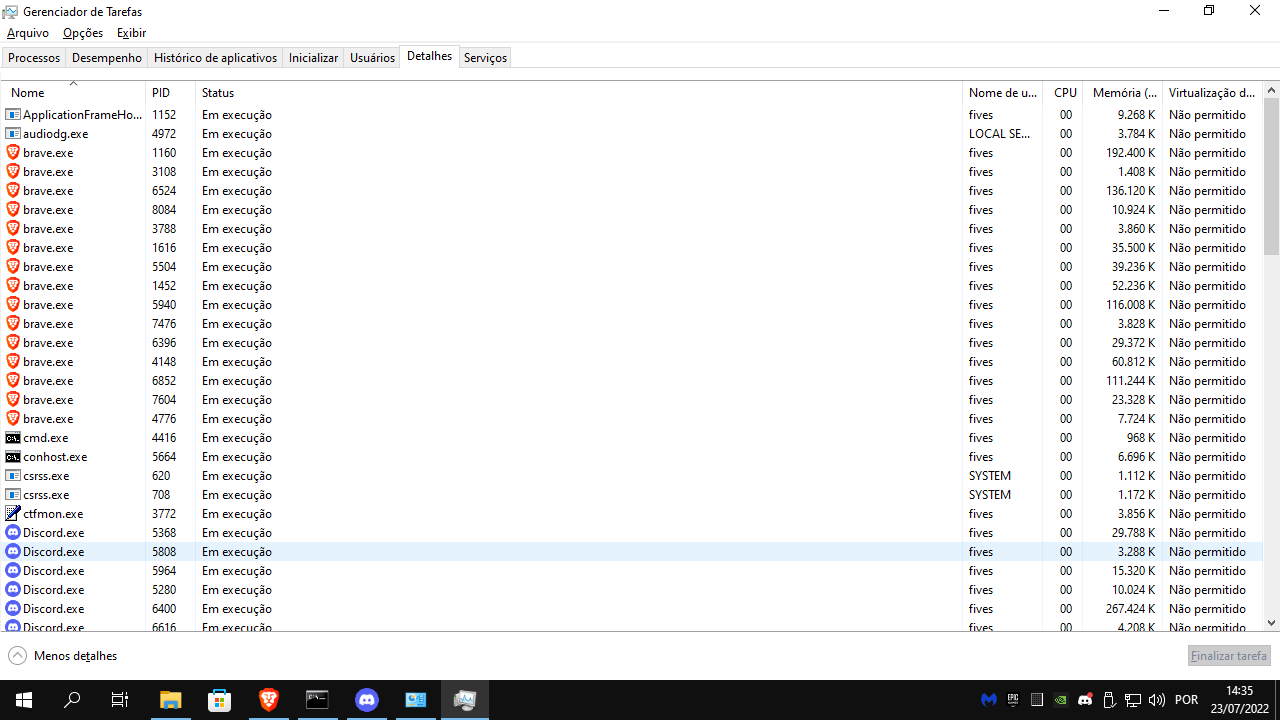Image resolution: width=1280 pixels, height=720 pixels.
Task: Click memory value 267.424 K
Action: click(x=1130, y=609)
